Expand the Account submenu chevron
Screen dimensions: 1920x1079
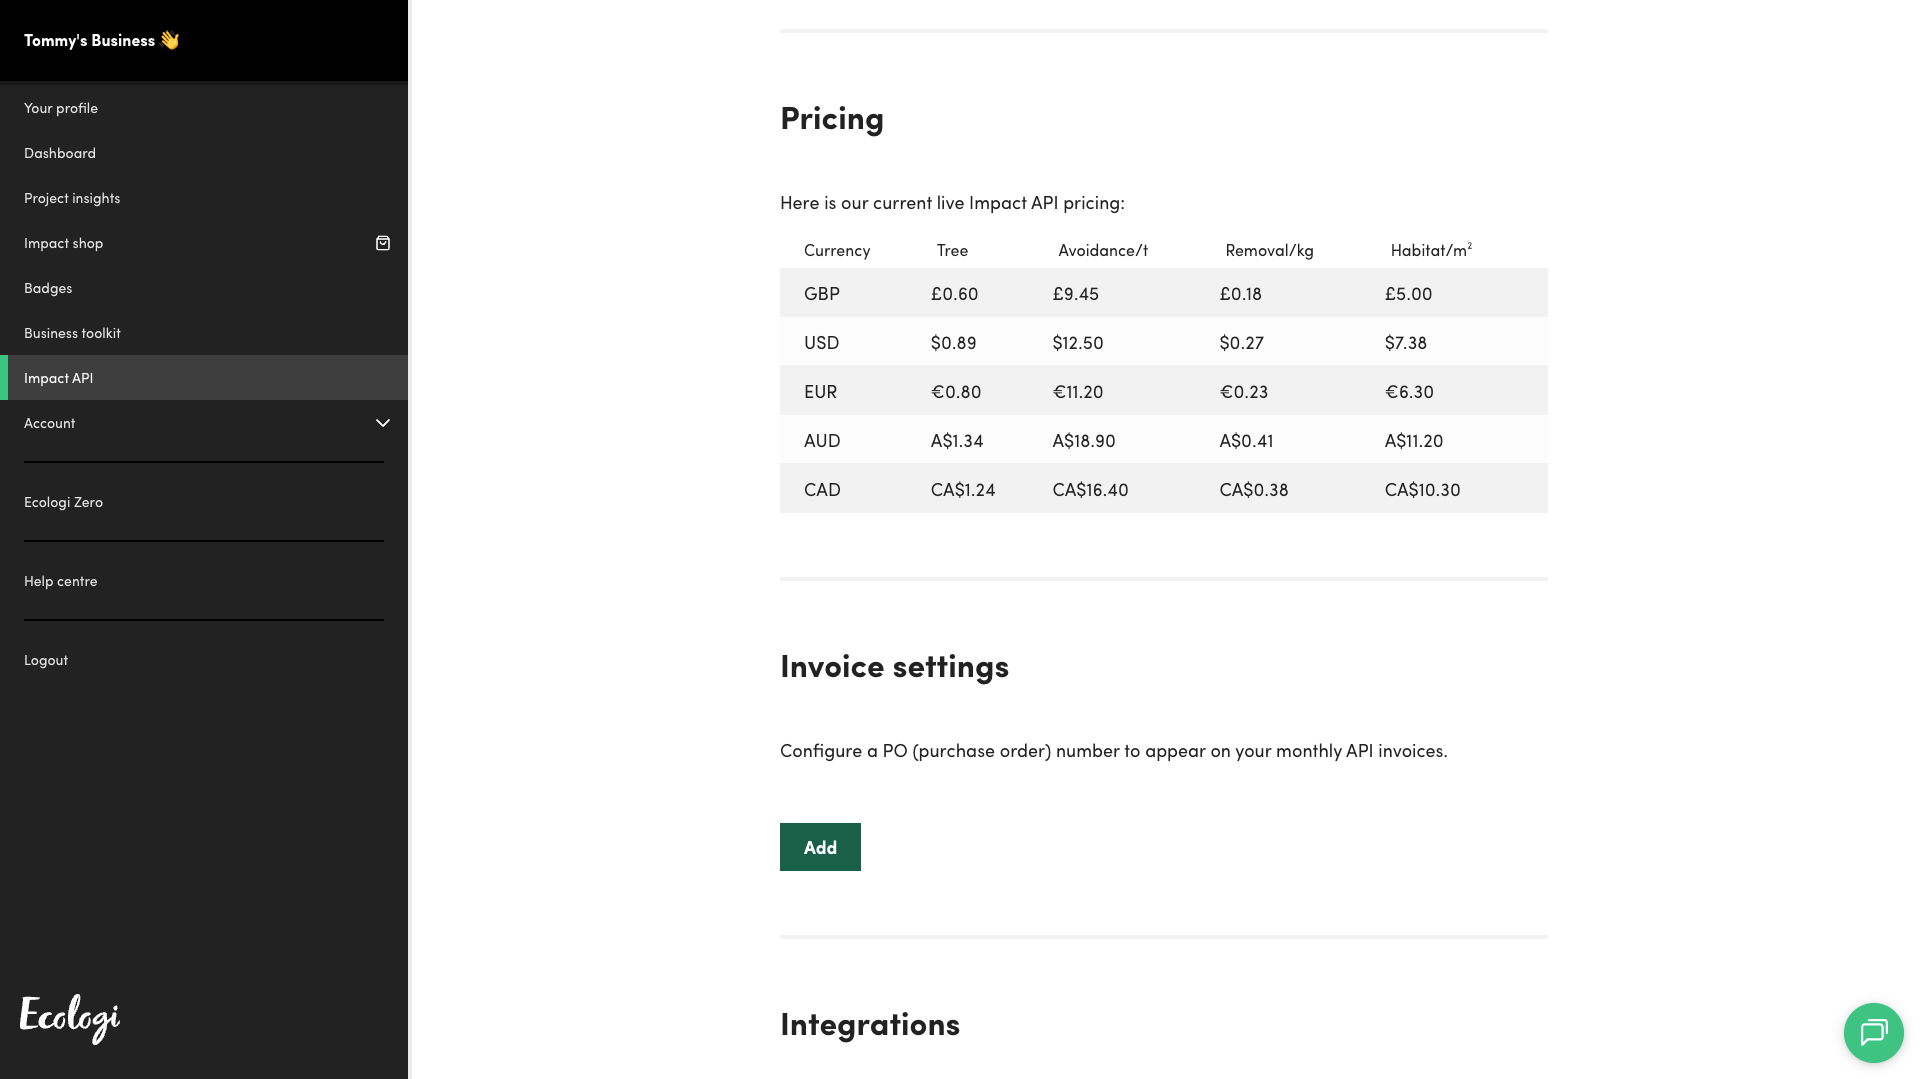(x=383, y=423)
